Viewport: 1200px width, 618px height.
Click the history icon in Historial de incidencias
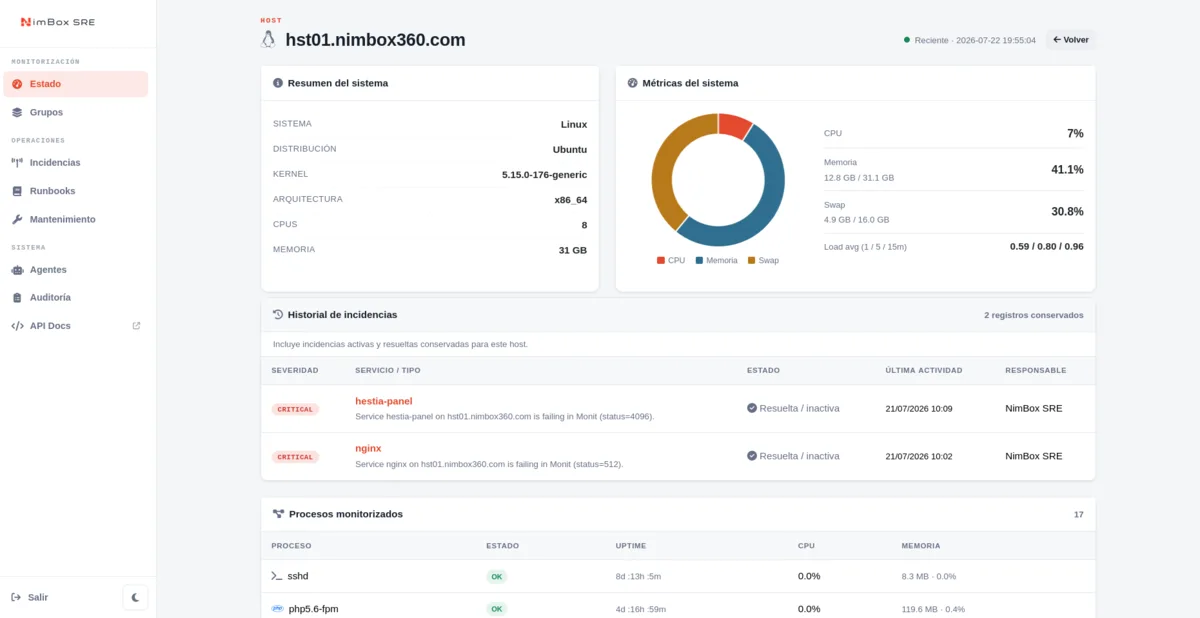pyautogui.click(x=278, y=314)
